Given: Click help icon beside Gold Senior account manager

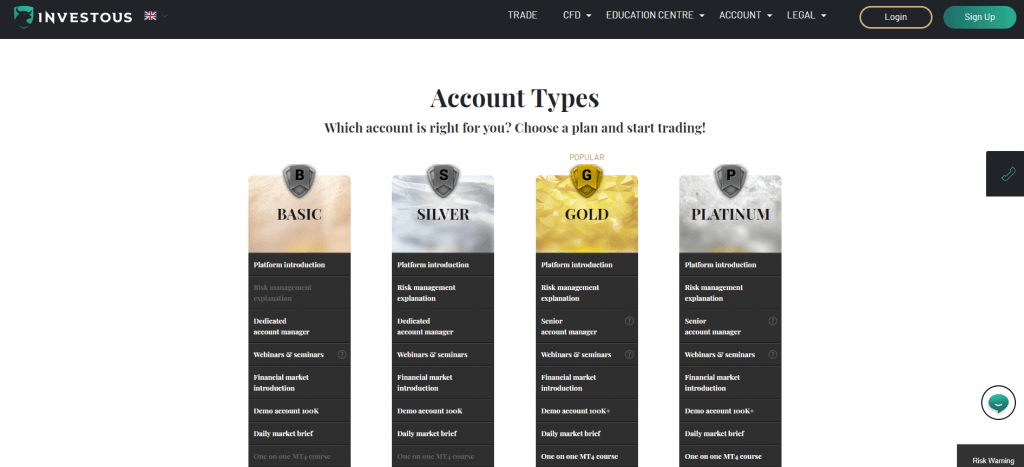Looking at the screenshot, I should (629, 321).
